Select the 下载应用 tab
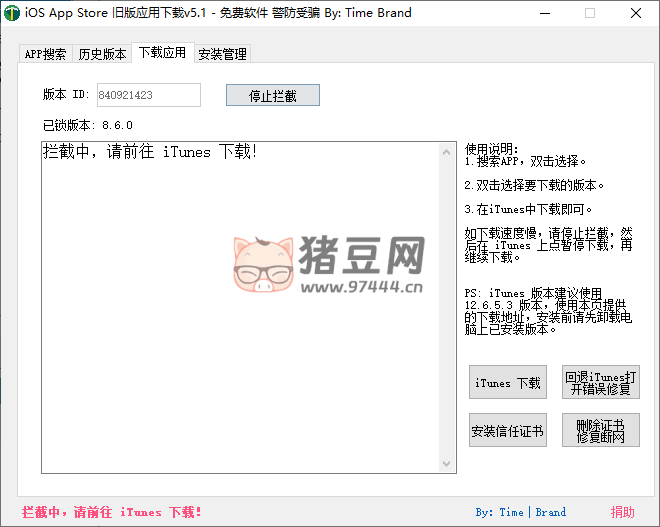Screen dimensions: 660x527 (x=162, y=53)
